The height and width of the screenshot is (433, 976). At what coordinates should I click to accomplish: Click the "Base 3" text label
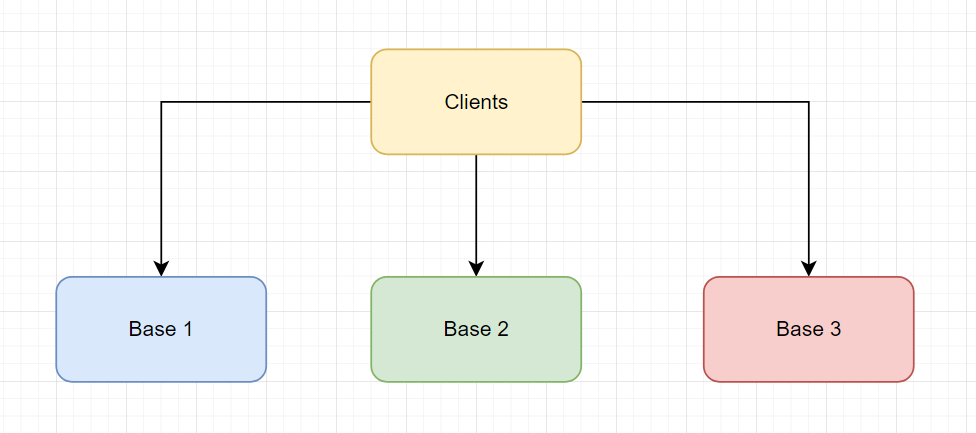point(809,329)
